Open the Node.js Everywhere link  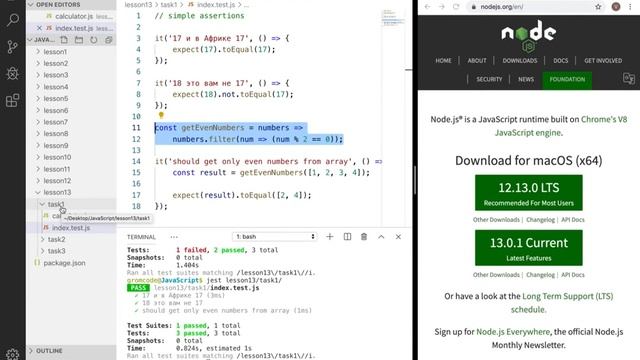point(513,332)
